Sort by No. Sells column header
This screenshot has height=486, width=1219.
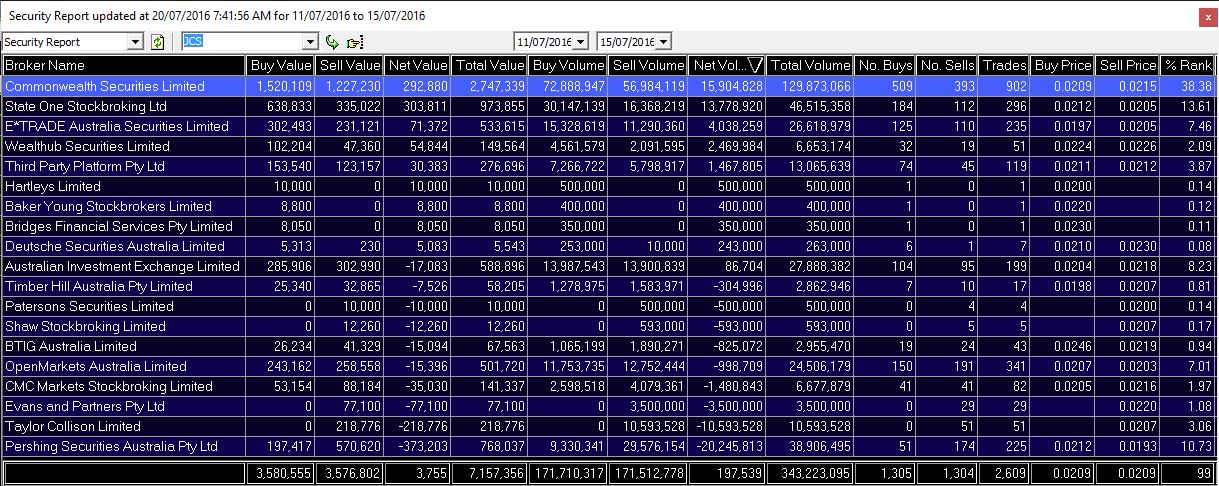pyautogui.click(x=947, y=65)
